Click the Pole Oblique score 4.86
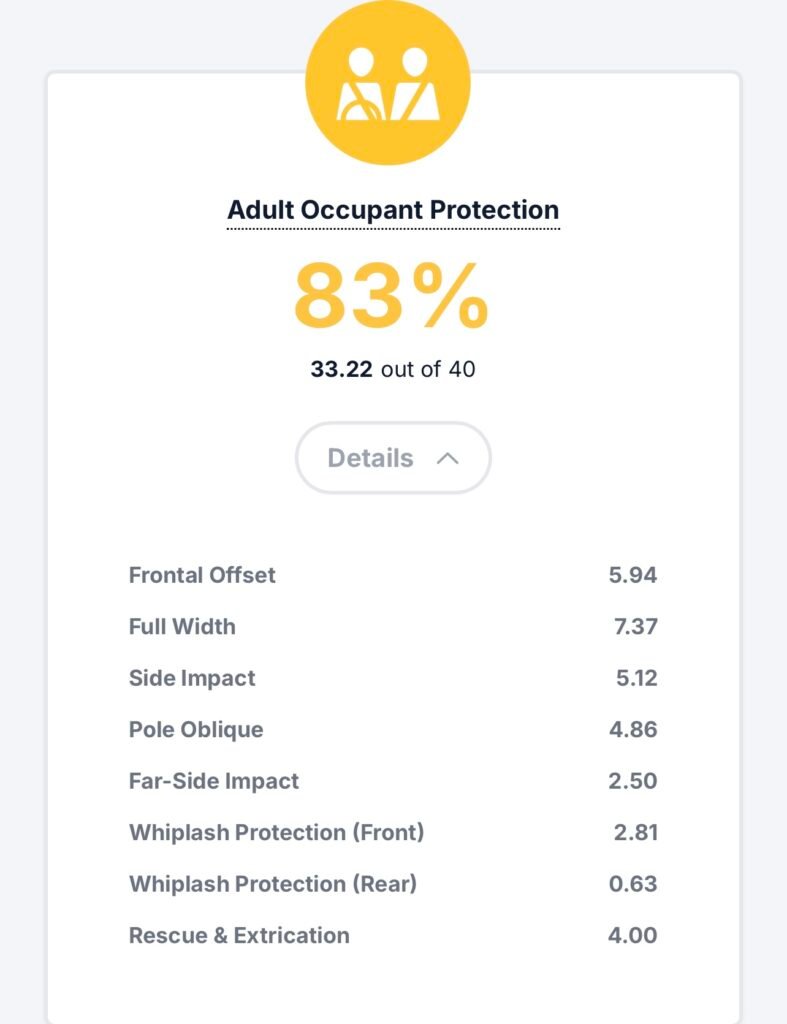Viewport: 787px width, 1024px height. (x=633, y=730)
